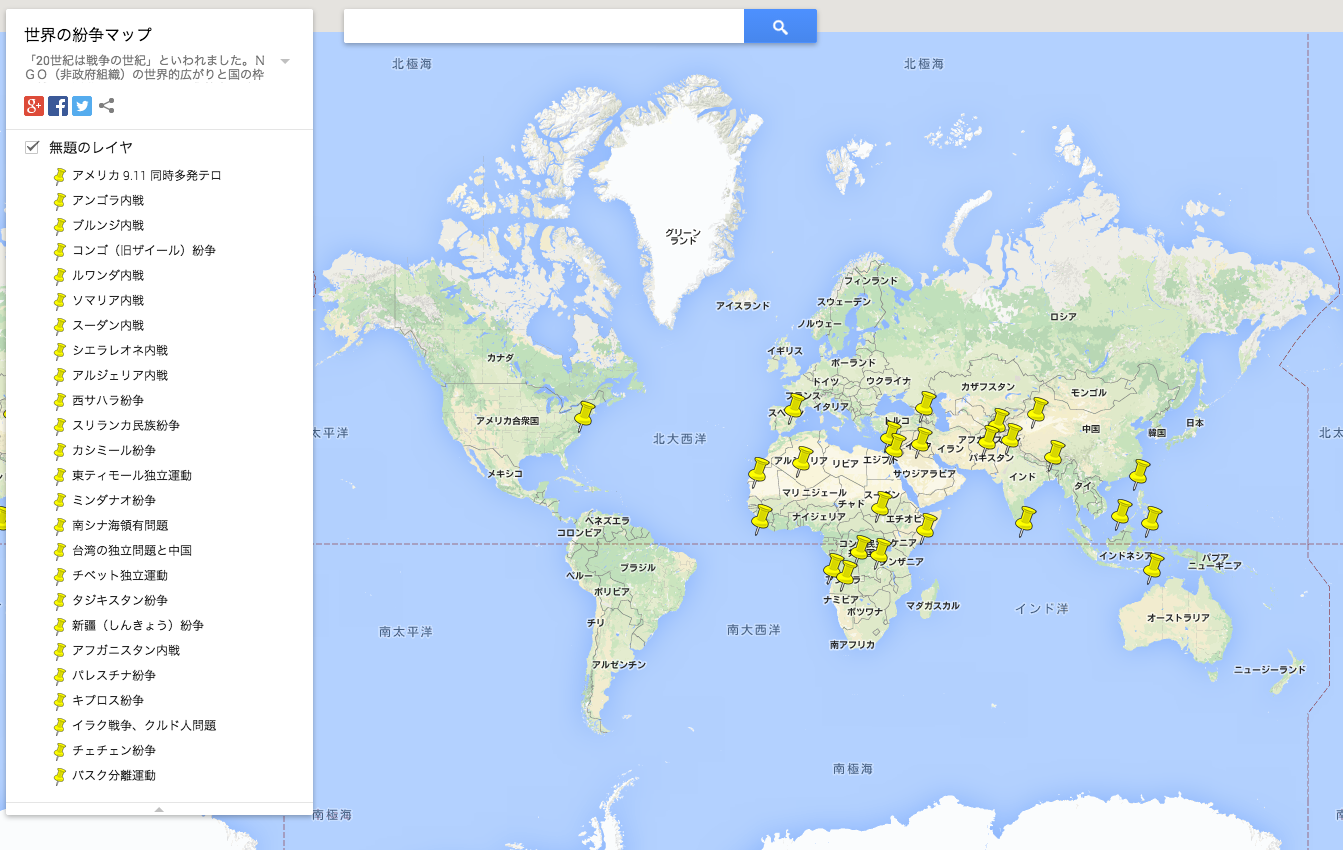Open カシミール紛争 list entry
Screen dimensions: 1343x850
click(114, 450)
